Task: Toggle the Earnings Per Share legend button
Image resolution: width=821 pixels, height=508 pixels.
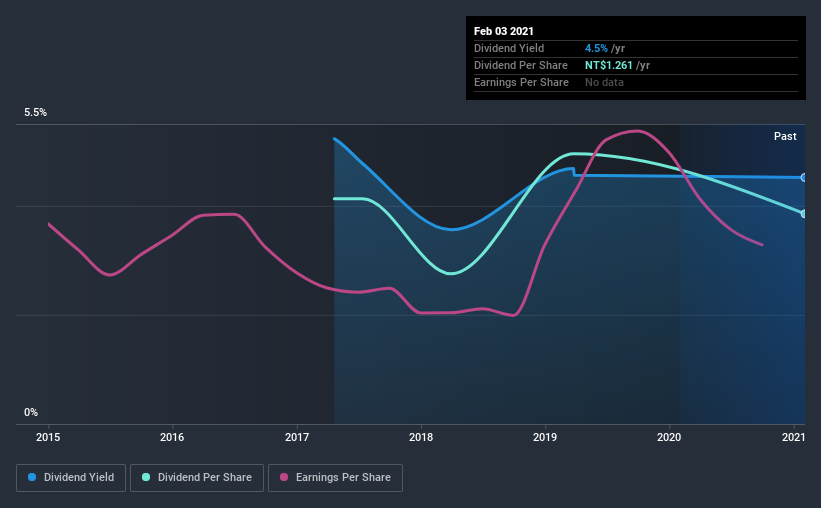Action: click(x=335, y=478)
